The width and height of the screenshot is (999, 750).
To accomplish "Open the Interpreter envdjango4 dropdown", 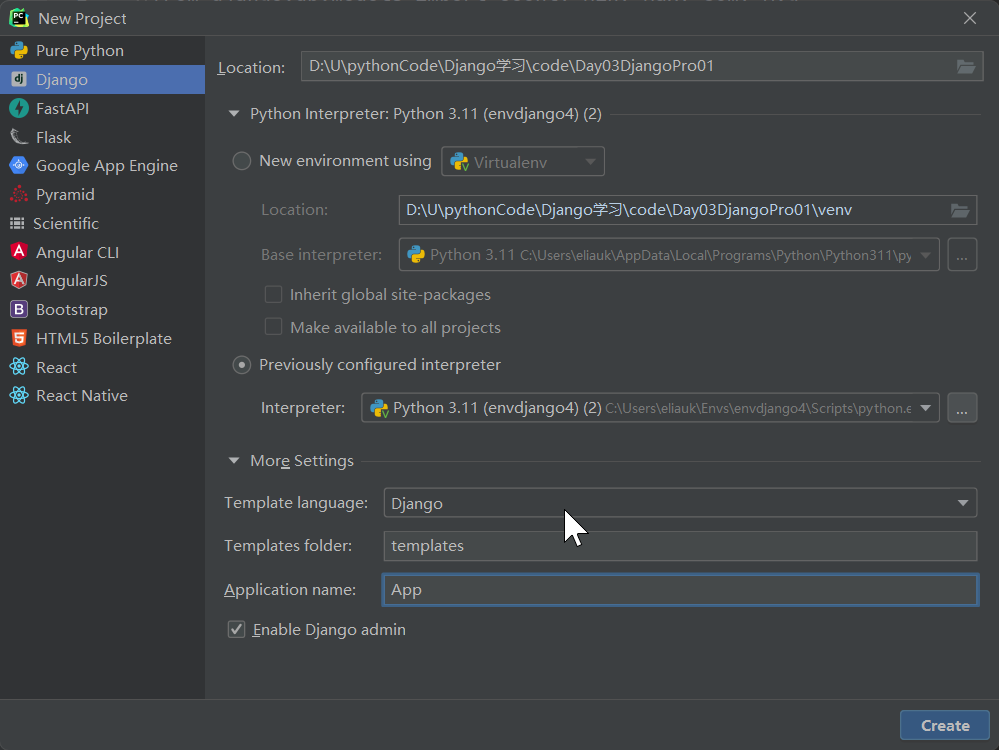I will 650,408.
